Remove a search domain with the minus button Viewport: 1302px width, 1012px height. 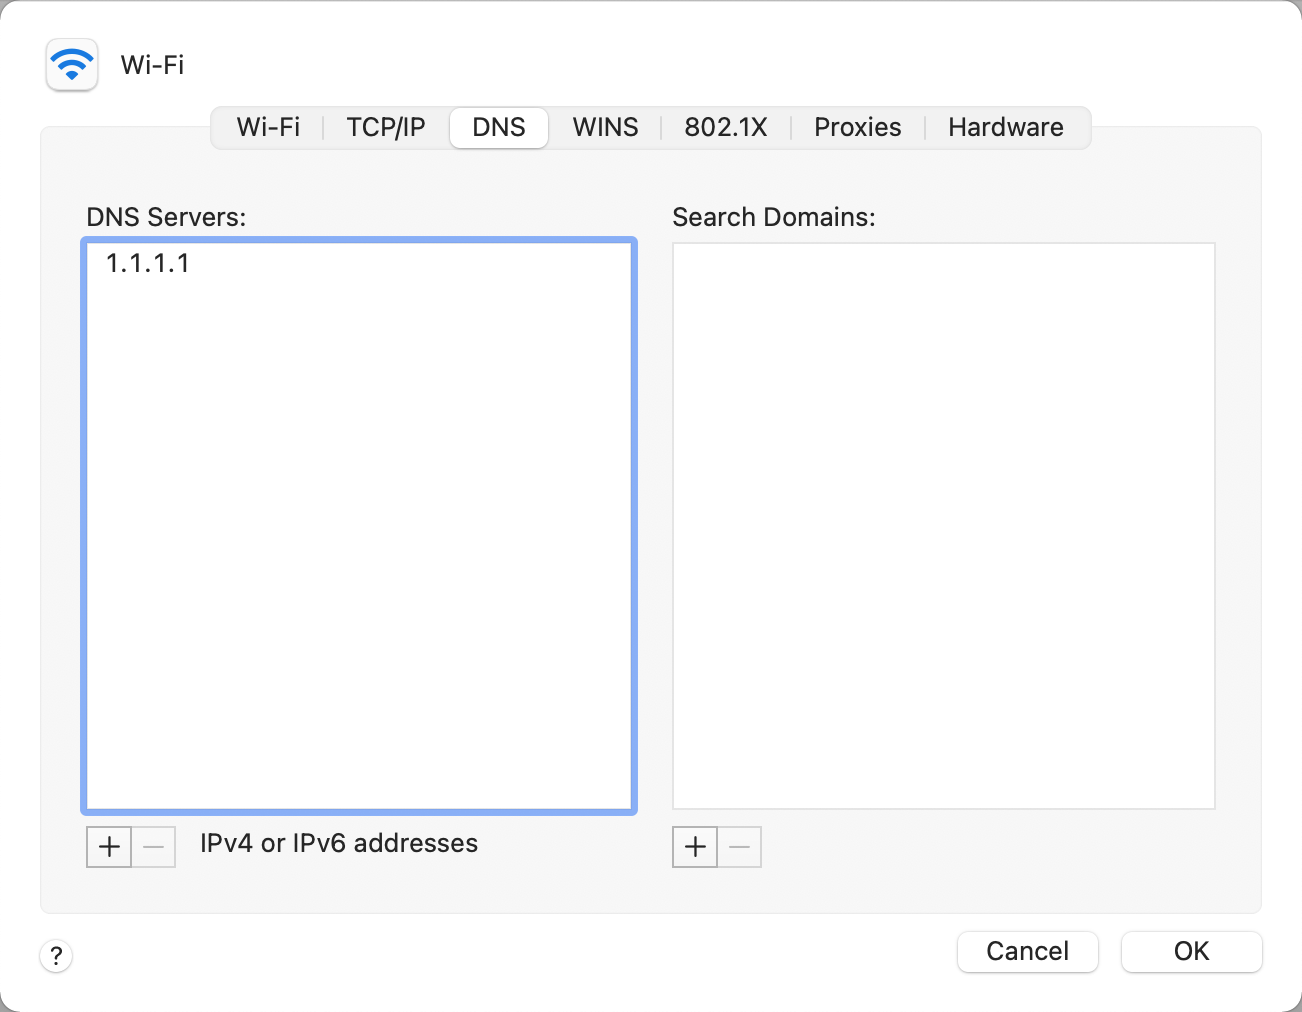(740, 847)
